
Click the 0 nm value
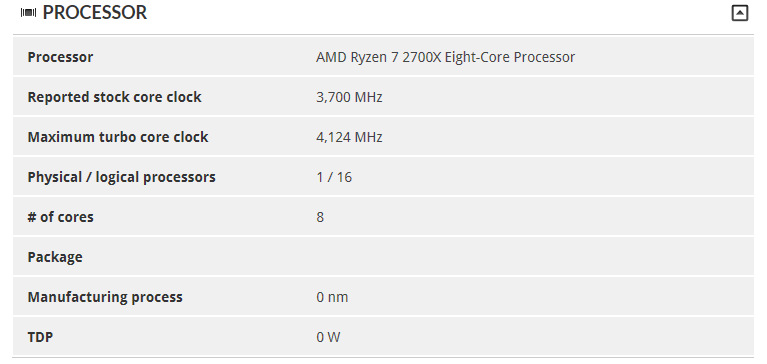click(332, 297)
